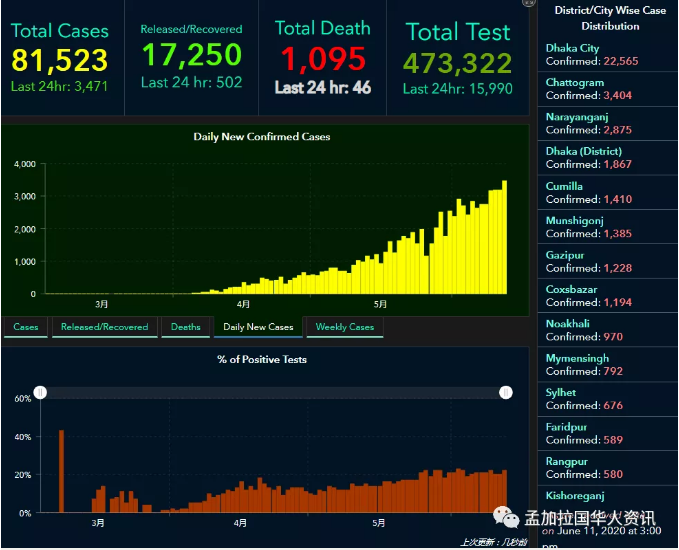Click the Total Cases 81,523 indicator
This screenshot has height=550, width=679.
(x=60, y=58)
